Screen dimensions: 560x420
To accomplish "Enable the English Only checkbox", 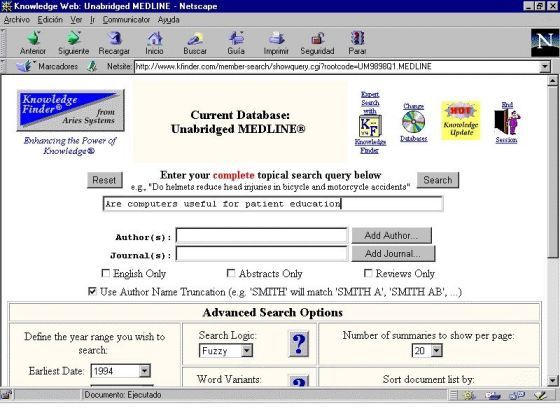I will coord(106,273).
